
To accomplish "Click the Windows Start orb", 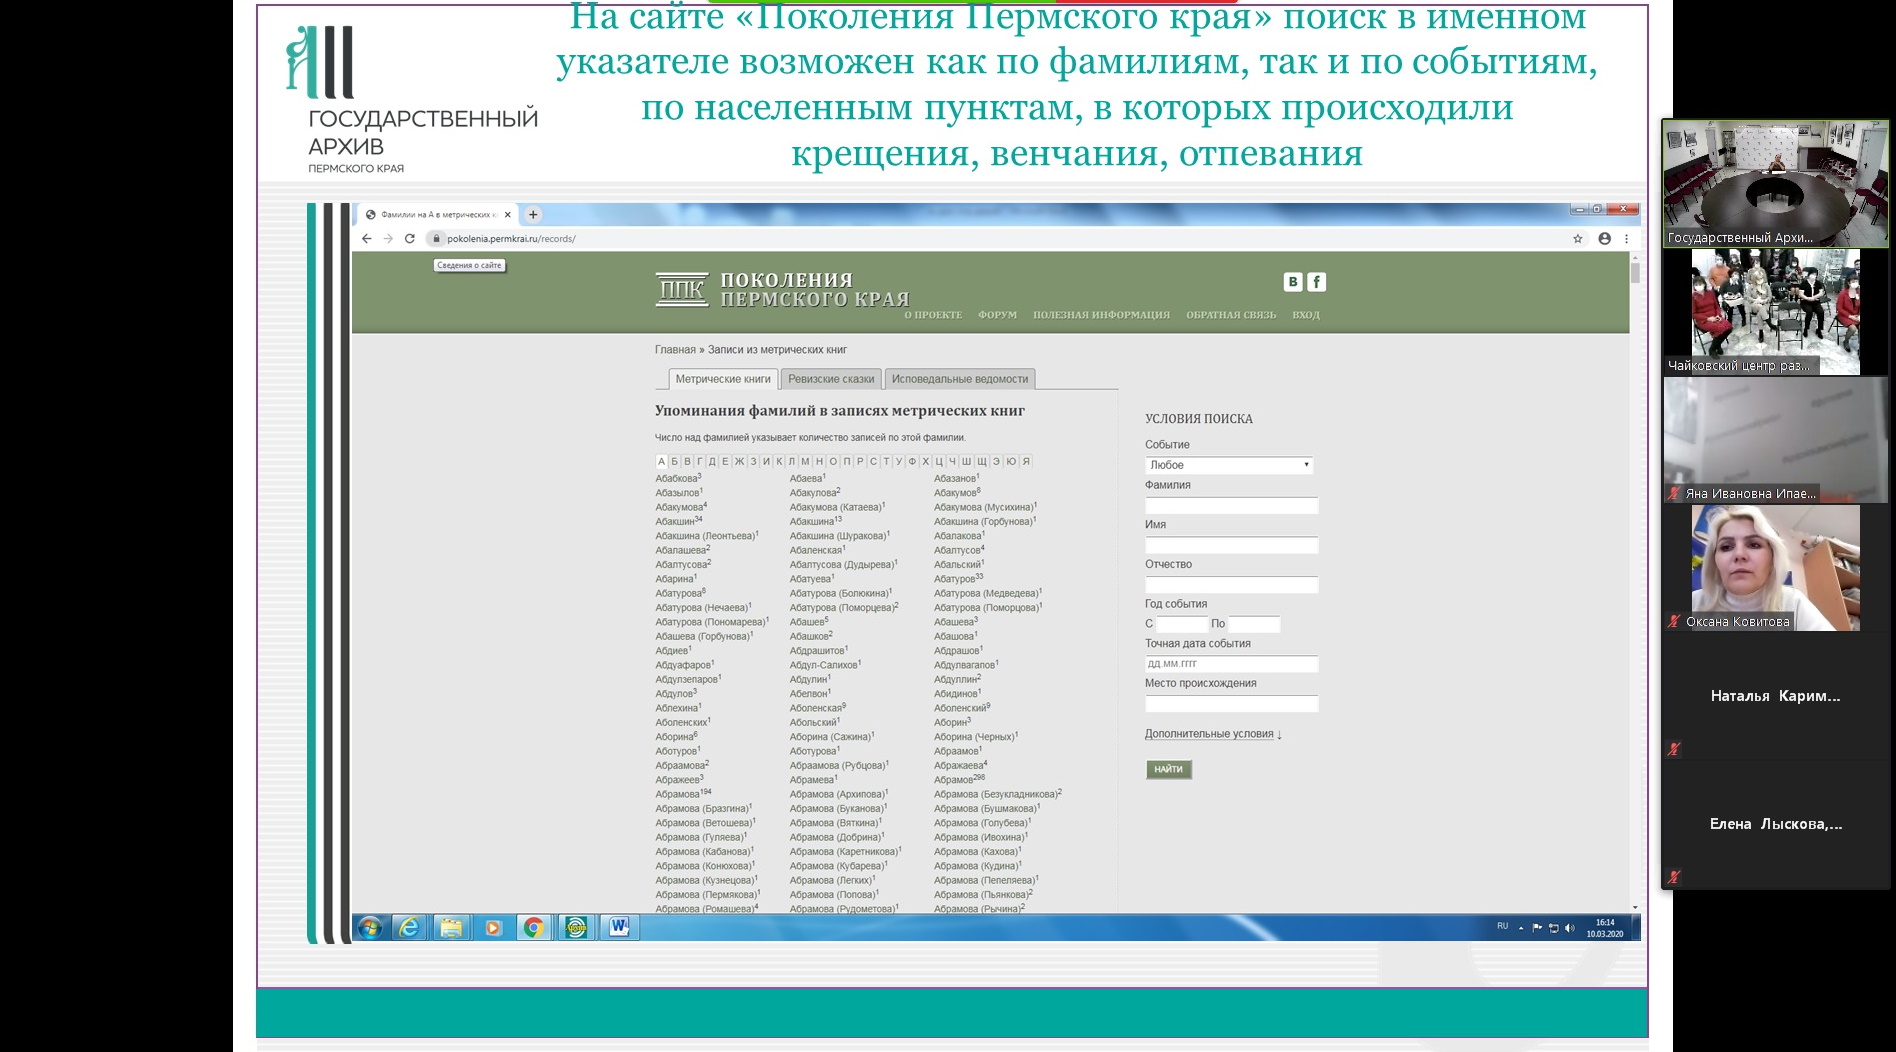I will [x=369, y=928].
